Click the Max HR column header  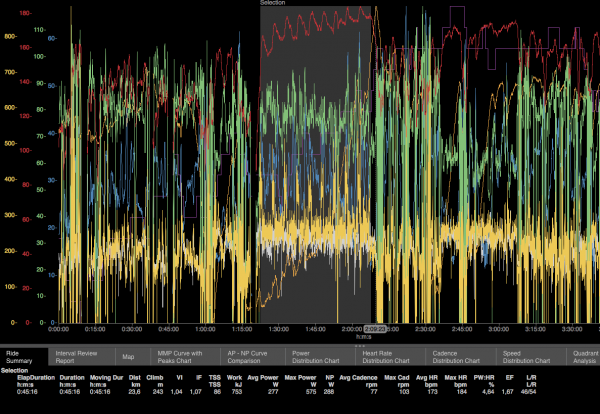(x=456, y=380)
